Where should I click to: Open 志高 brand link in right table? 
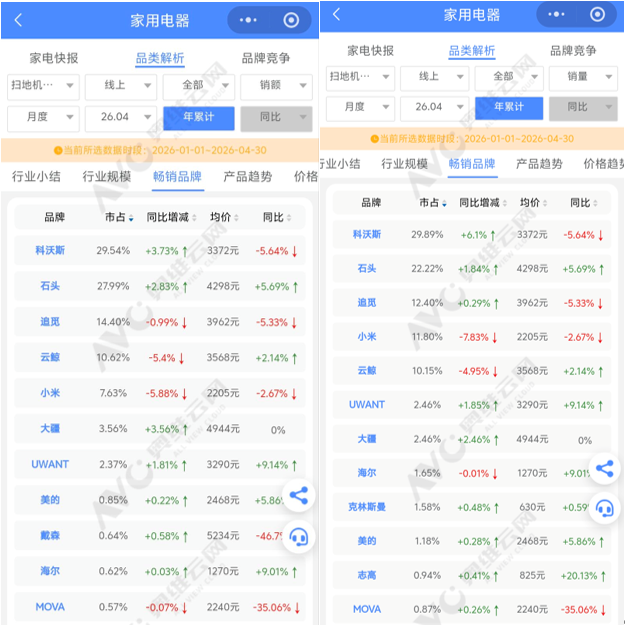pyautogui.click(x=367, y=575)
